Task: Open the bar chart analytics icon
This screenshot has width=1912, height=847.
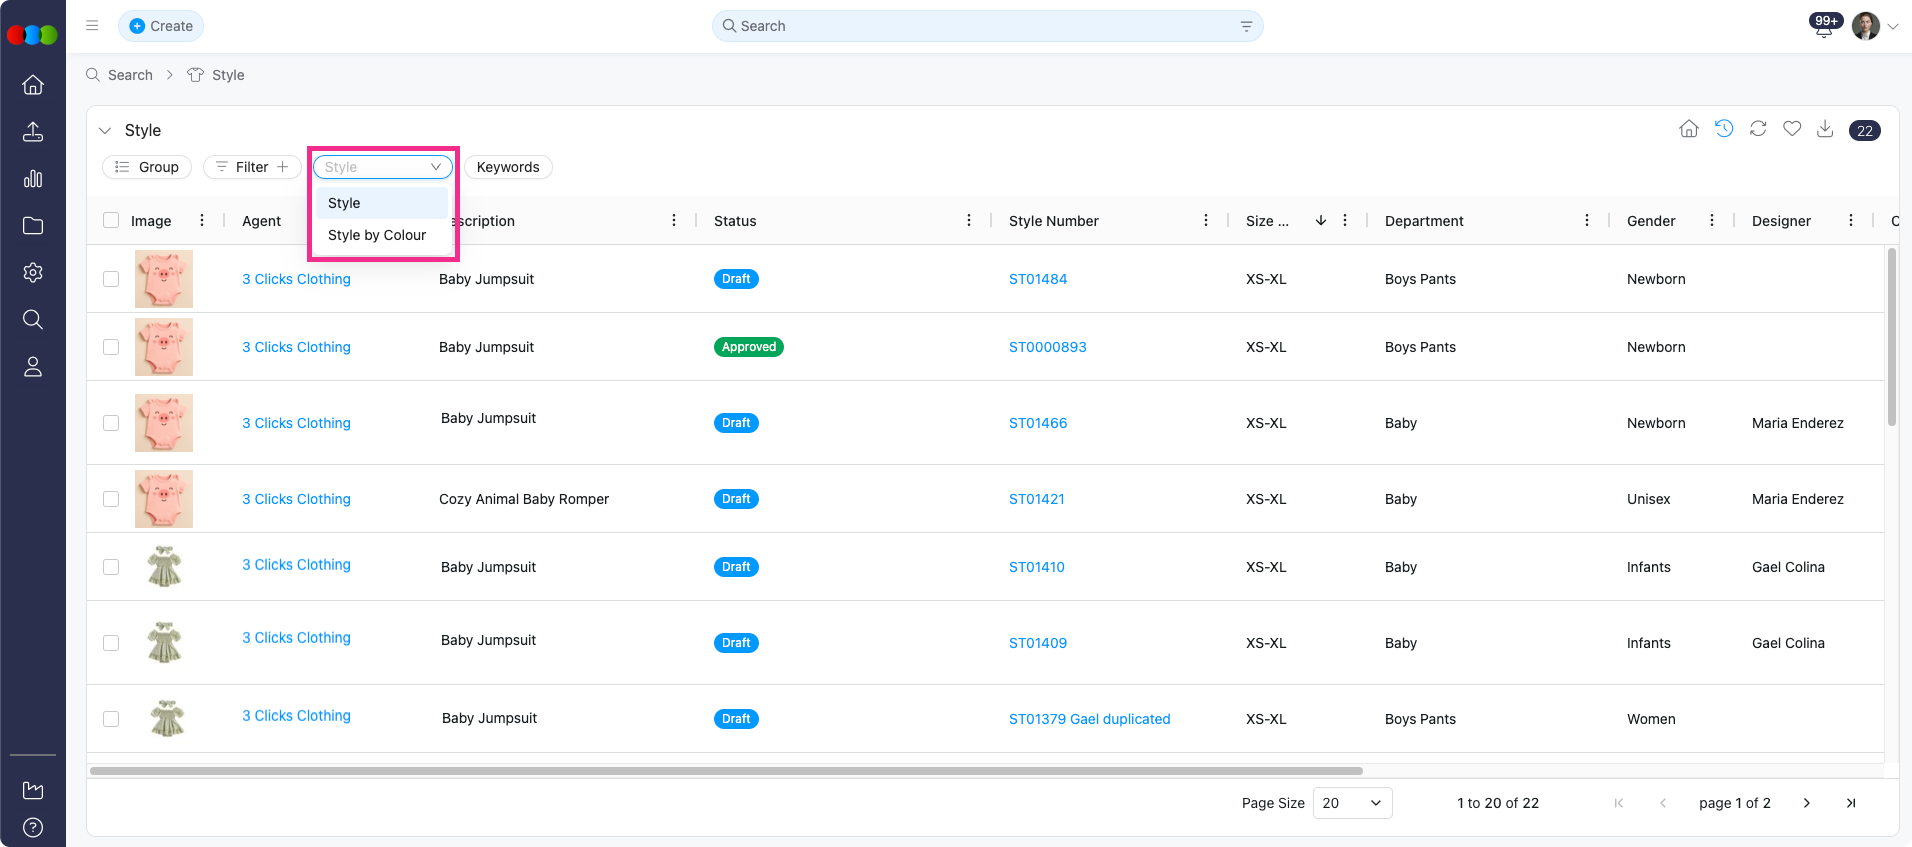Action: (x=33, y=179)
